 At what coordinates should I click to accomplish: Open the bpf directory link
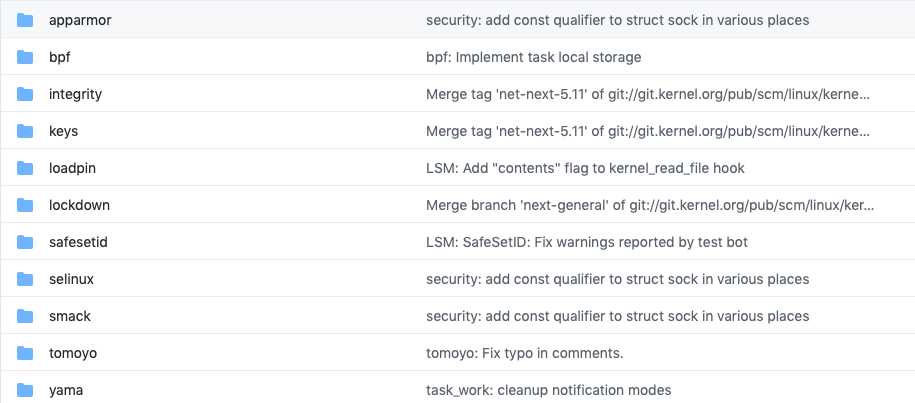tap(59, 57)
